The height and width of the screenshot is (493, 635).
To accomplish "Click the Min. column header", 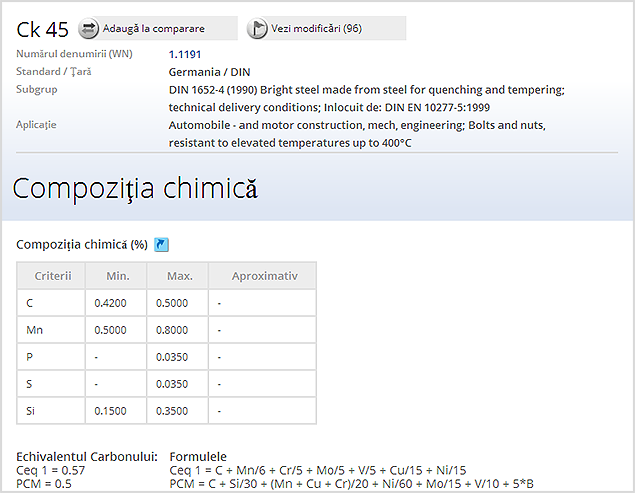I will [x=118, y=276].
